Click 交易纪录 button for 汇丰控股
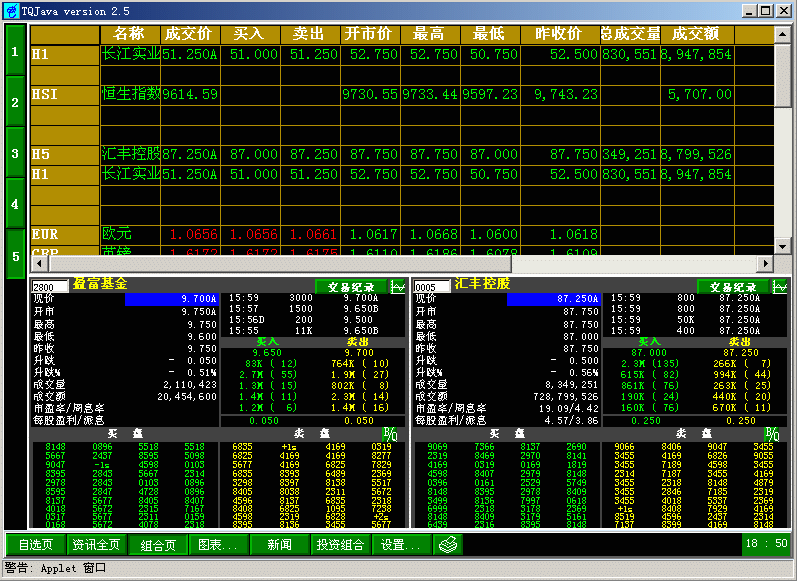This screenshot has width=797, height=581. pos(733,287)
